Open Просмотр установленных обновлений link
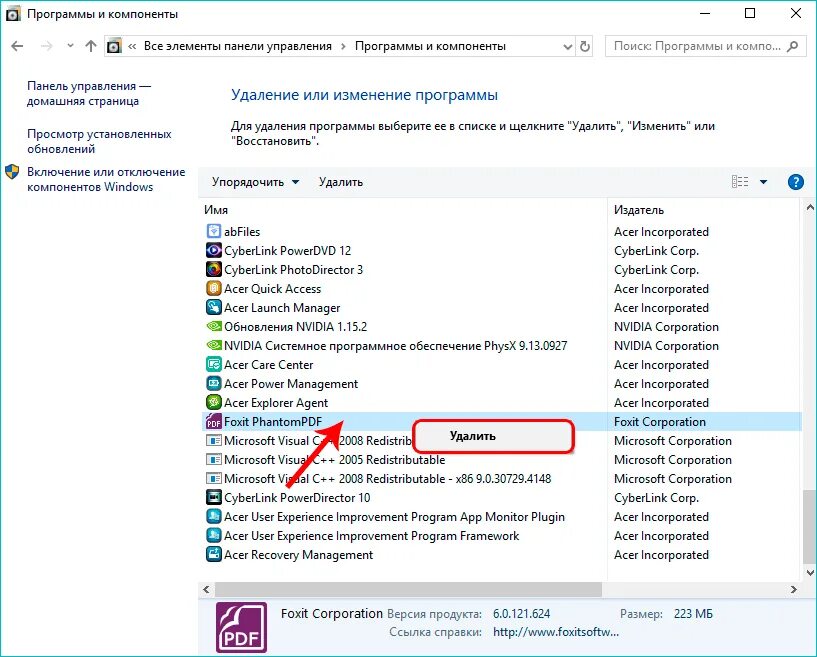This screenshot has height=657, width=817. [99, 141]
